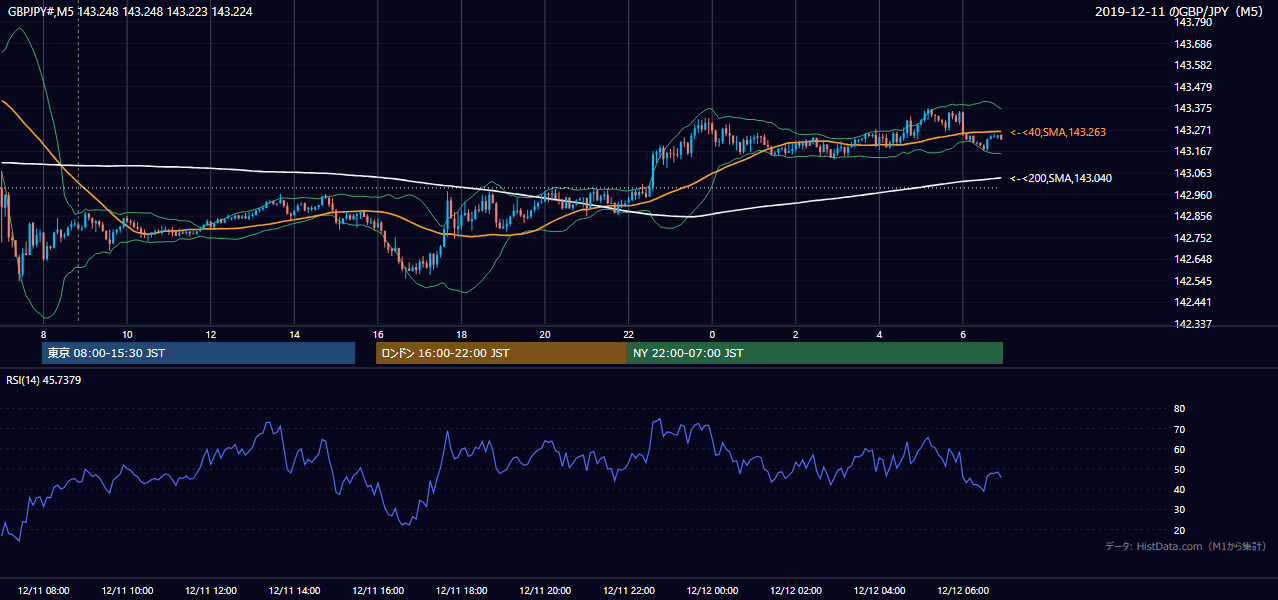The width and height of the screenshot is (1278, 600).
Task: Click the 12/11 20:00 bottom timestamp
Action: pos(545,591)
